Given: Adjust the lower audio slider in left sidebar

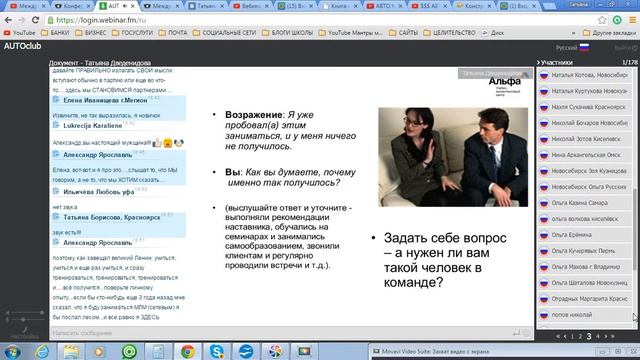Looking at the screenshot, I should (24, 320).
